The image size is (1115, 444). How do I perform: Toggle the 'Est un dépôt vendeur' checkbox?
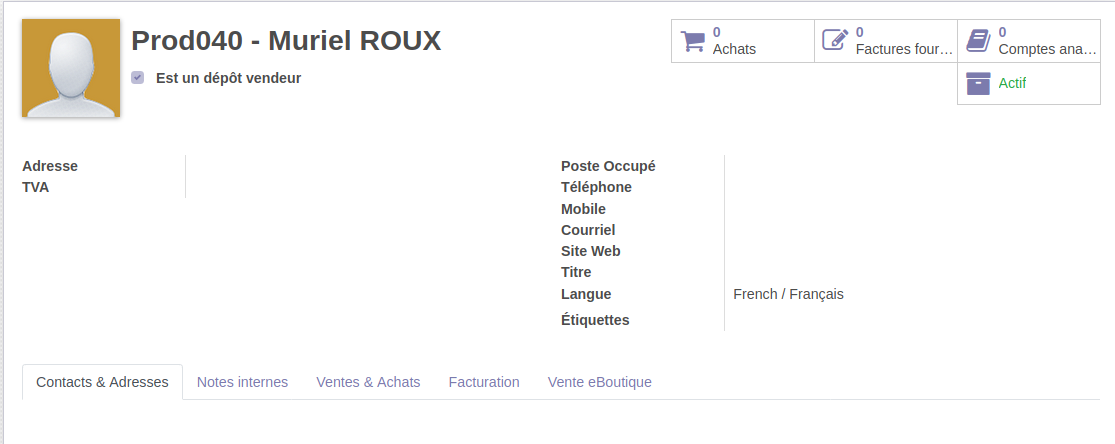coord(138,77)
